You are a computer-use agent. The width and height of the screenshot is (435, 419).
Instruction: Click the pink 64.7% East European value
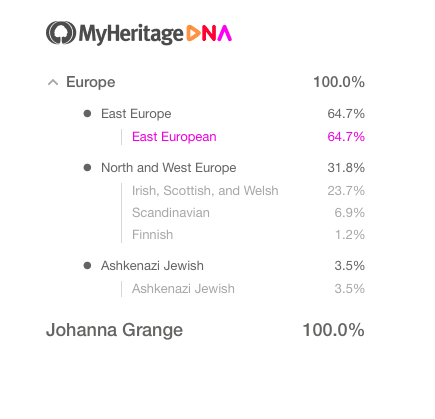point(346,137)
